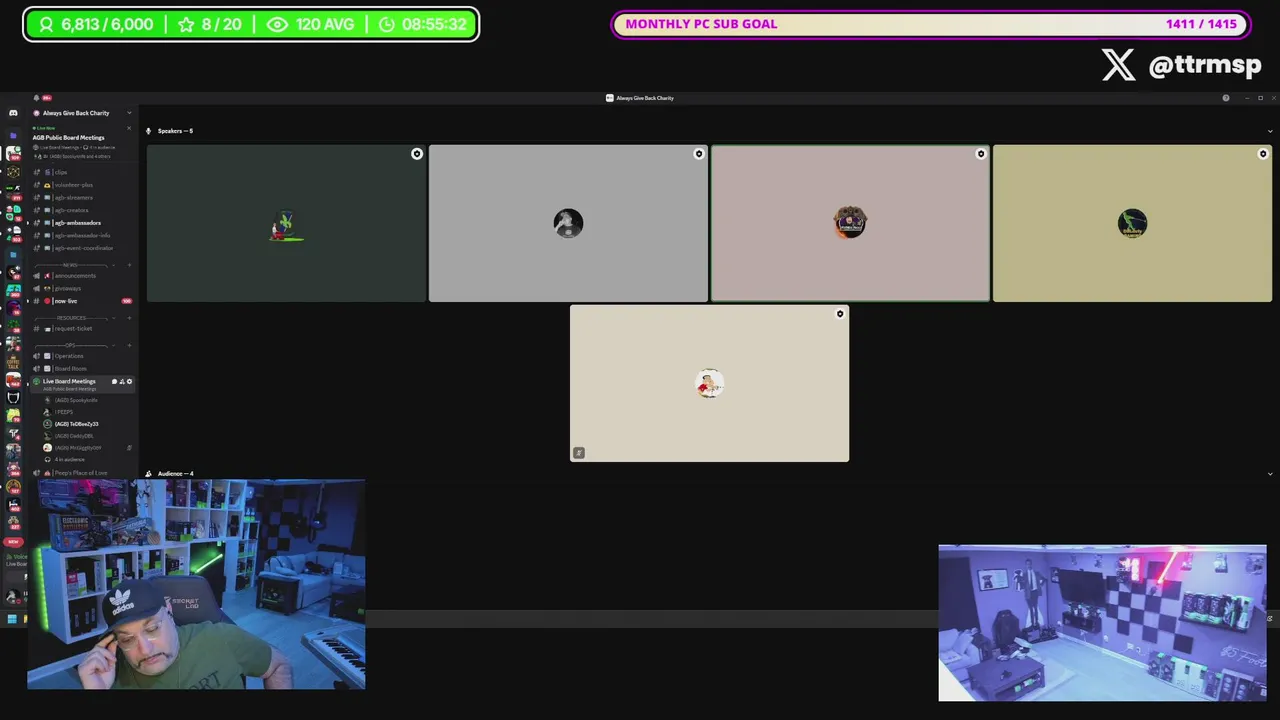
Task: Click the red NEW pill in server bar
Action: pyautogui.click(x=13, y=541)
